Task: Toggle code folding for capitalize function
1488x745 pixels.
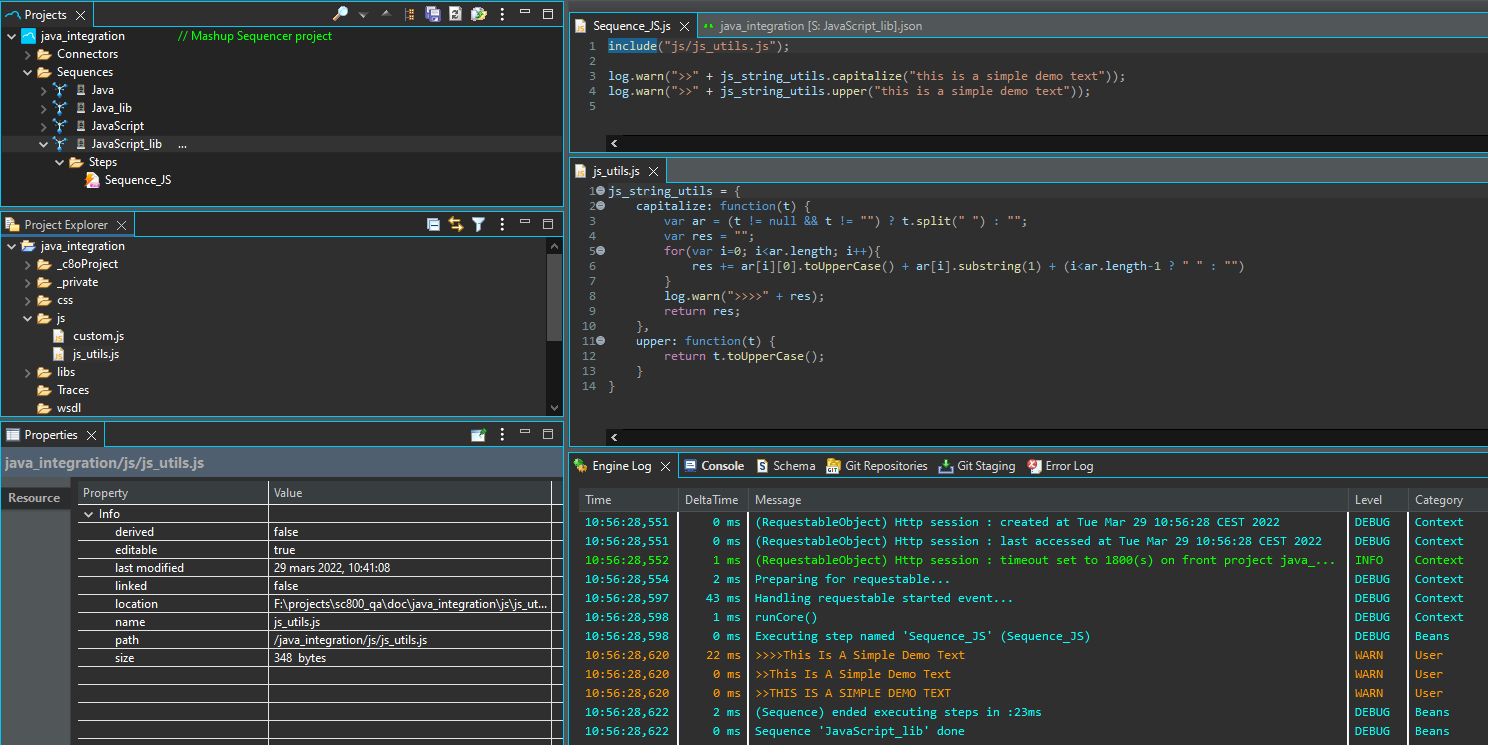Action: click(x=600, y=206)
